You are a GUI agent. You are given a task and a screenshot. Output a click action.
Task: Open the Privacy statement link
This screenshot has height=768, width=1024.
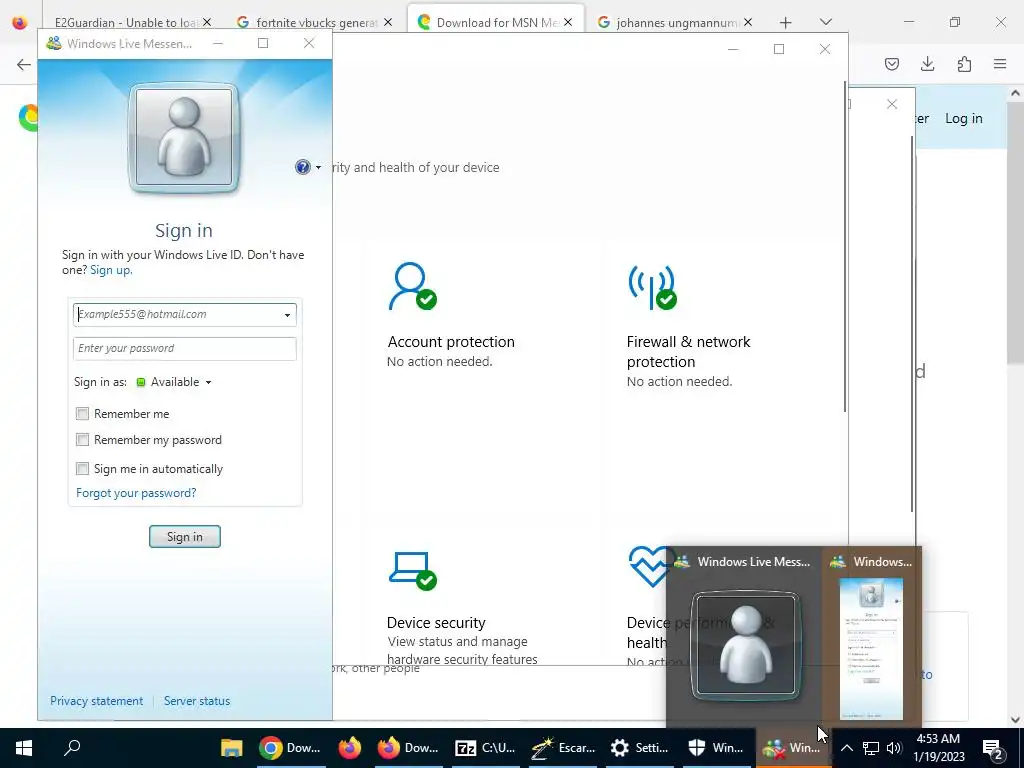97,701
